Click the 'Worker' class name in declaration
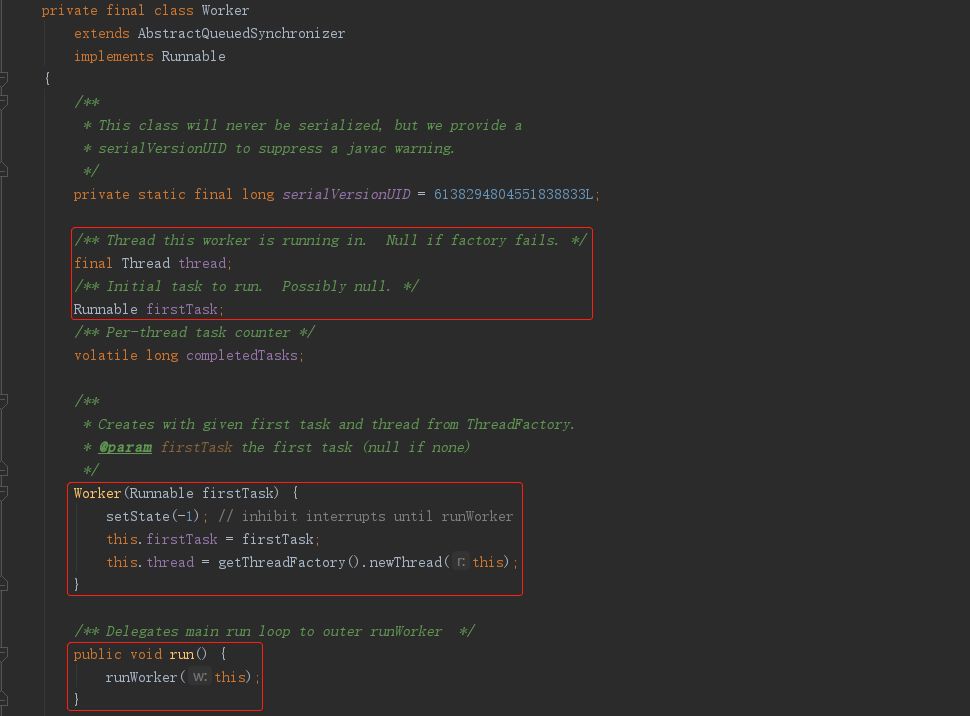The height and width of the screenshot is (716, 970). [225, 11]
